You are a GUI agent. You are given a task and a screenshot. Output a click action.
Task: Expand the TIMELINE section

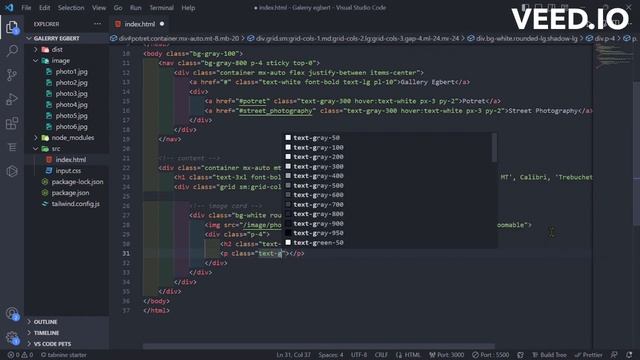(46, 333)
